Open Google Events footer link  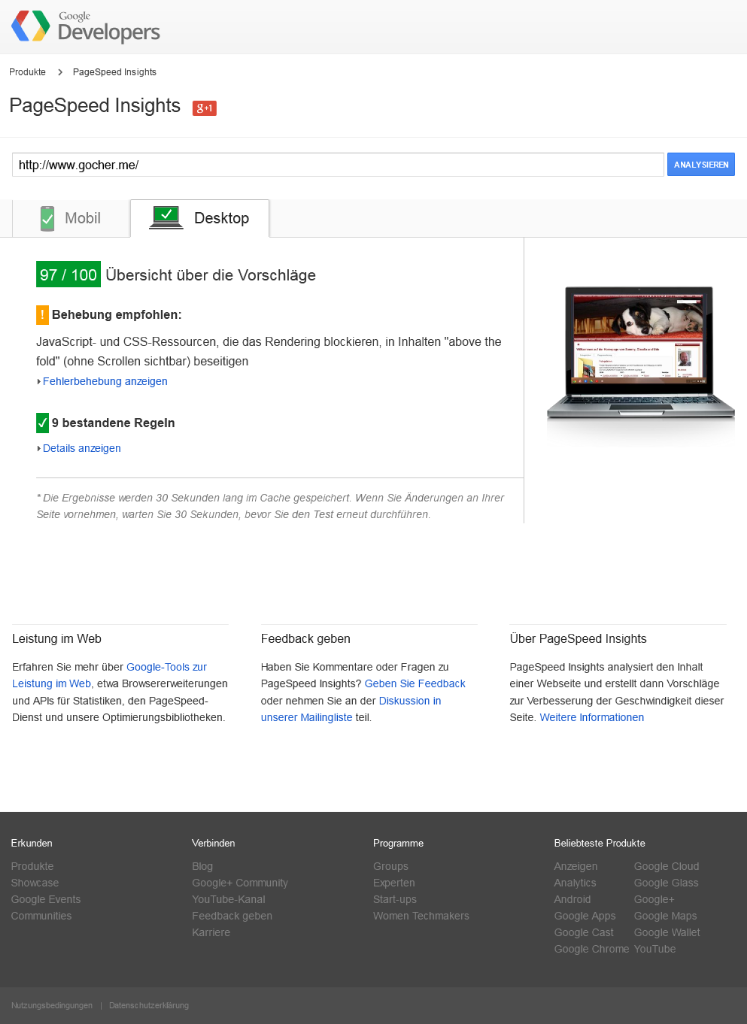point(46,899)
